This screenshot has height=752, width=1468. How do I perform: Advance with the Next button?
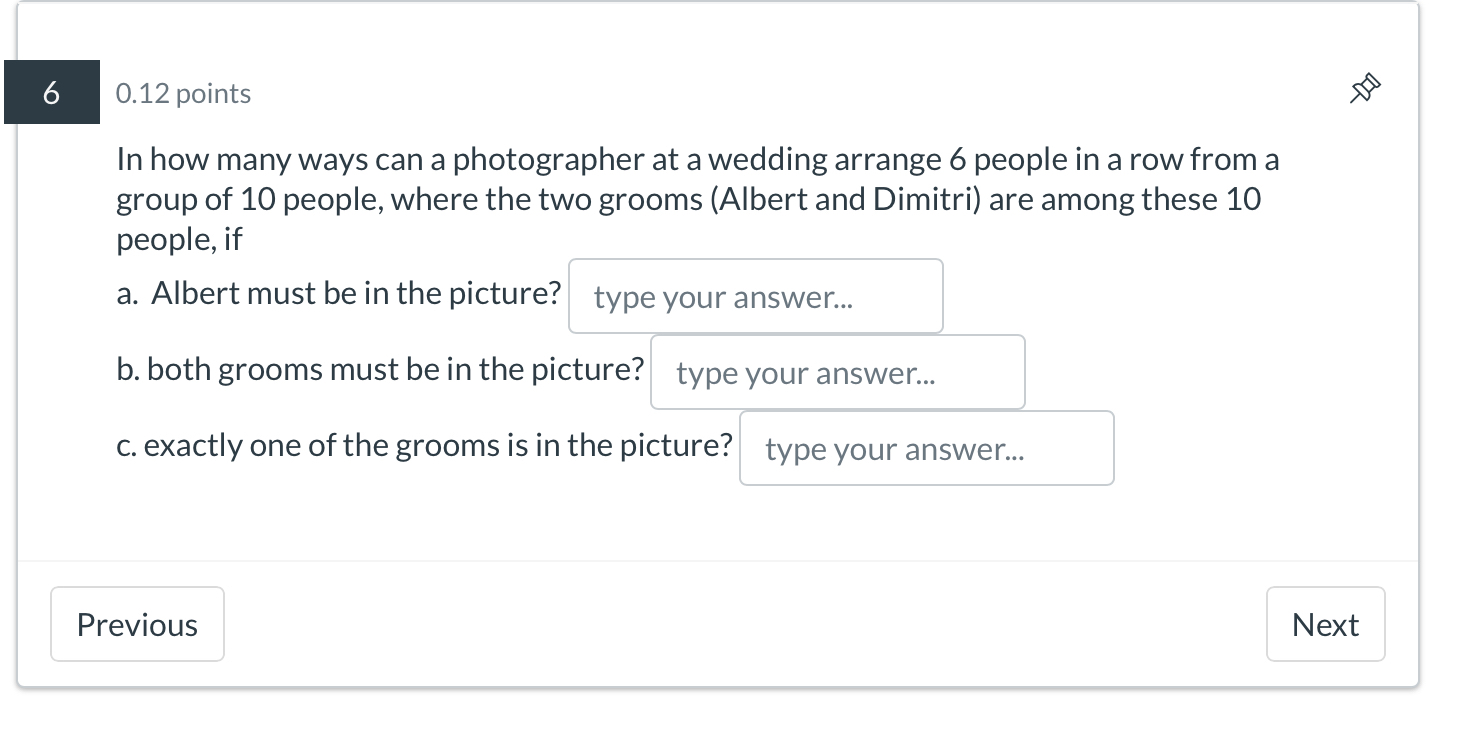(x=1325, y=624)
